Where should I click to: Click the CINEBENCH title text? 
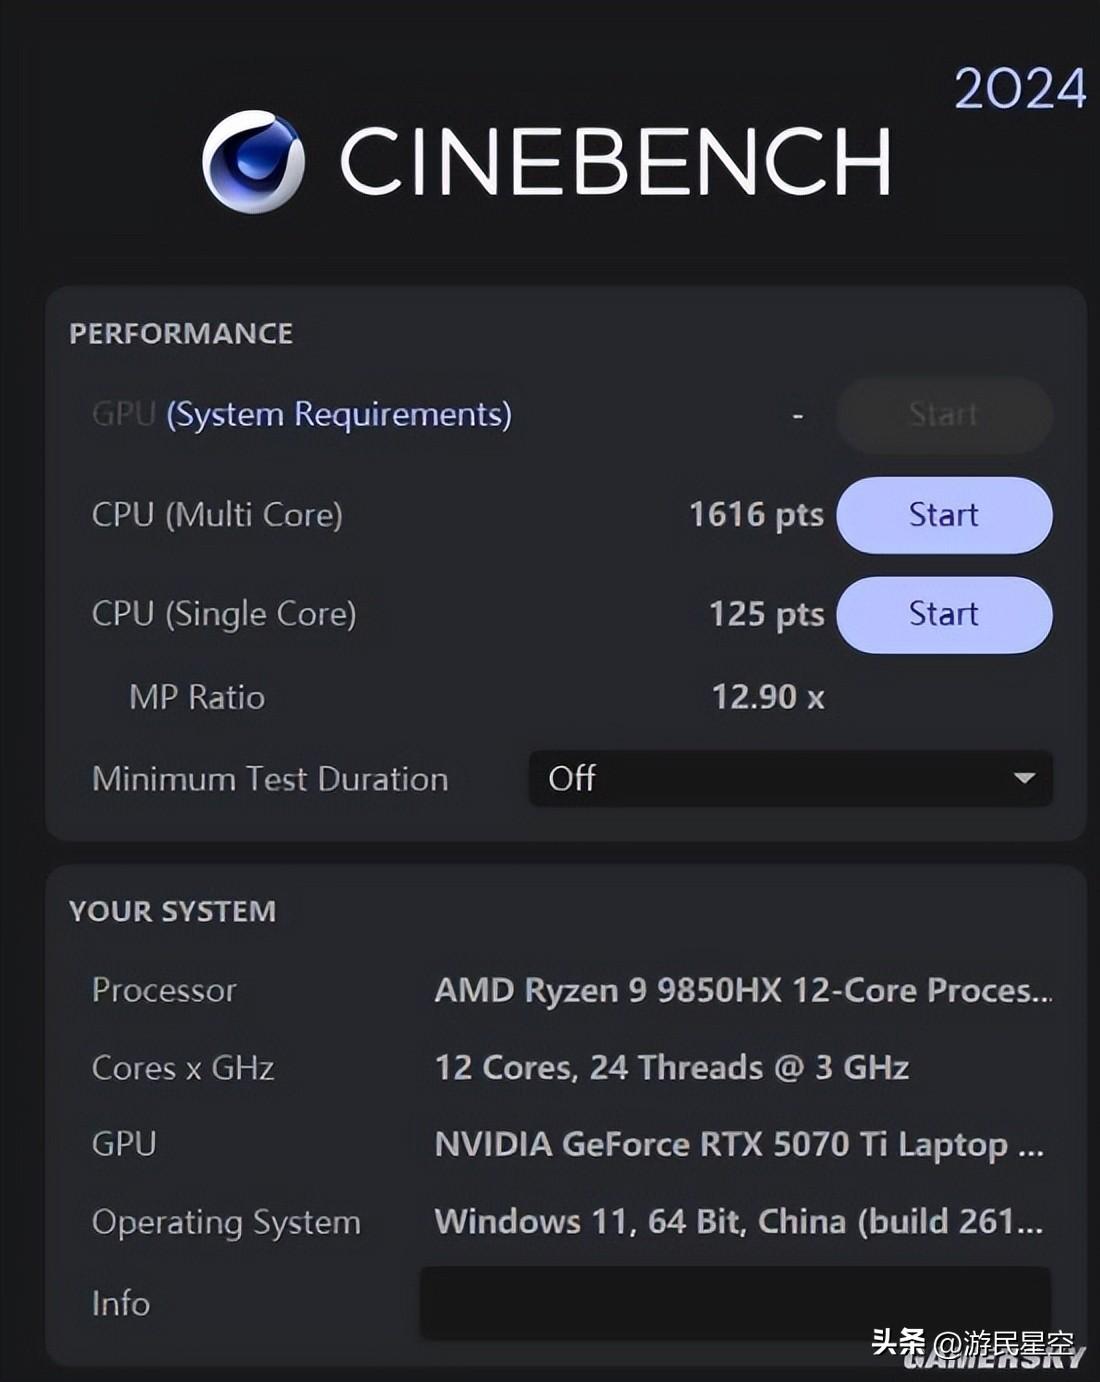click(615, 161)
